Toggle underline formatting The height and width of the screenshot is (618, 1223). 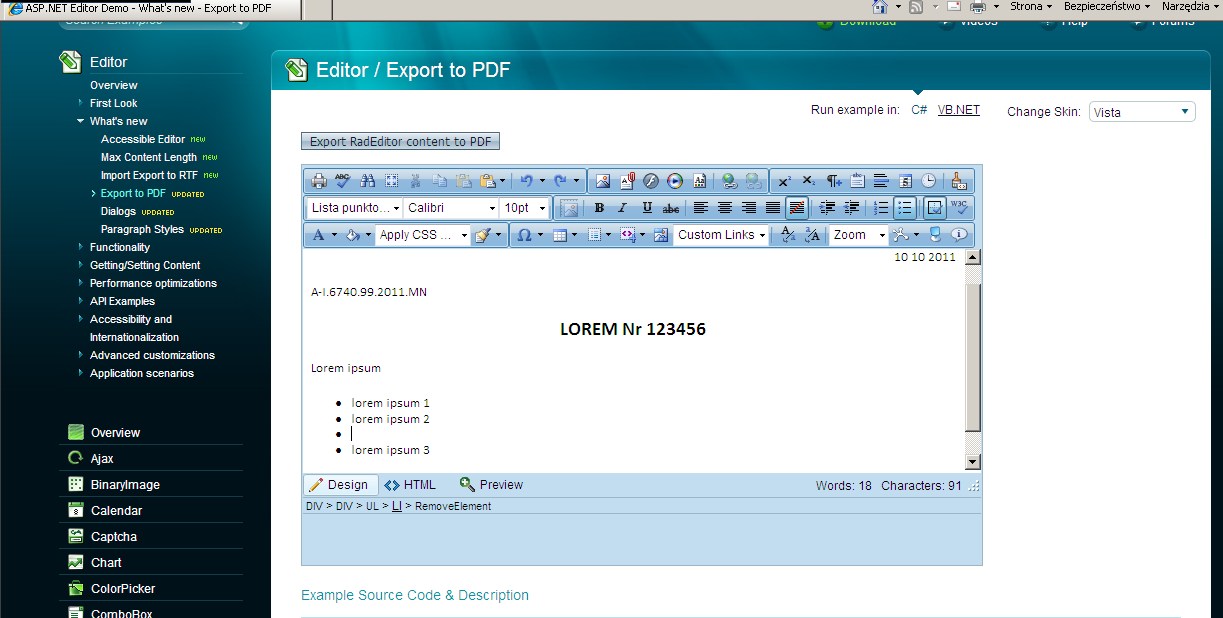pyautogui.click(x=647, y=208)
